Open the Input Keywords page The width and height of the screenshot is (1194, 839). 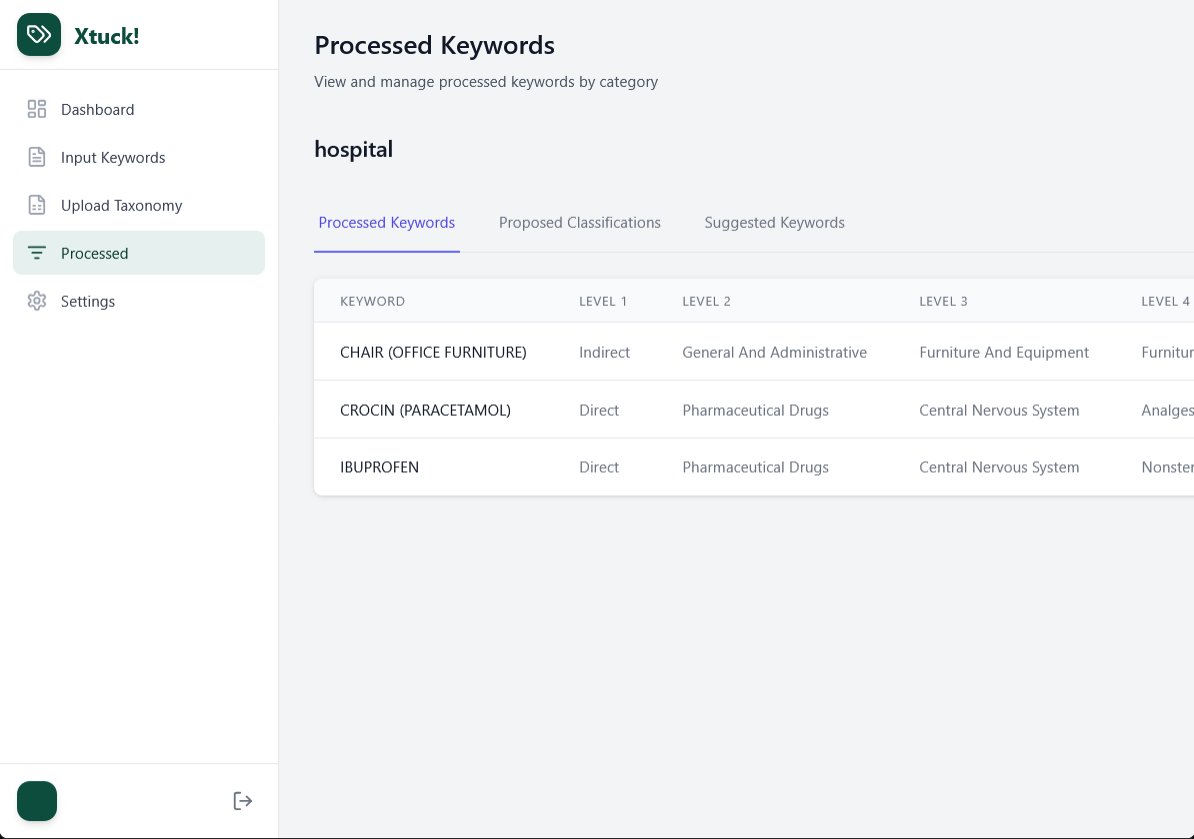[x=111, y=157]
